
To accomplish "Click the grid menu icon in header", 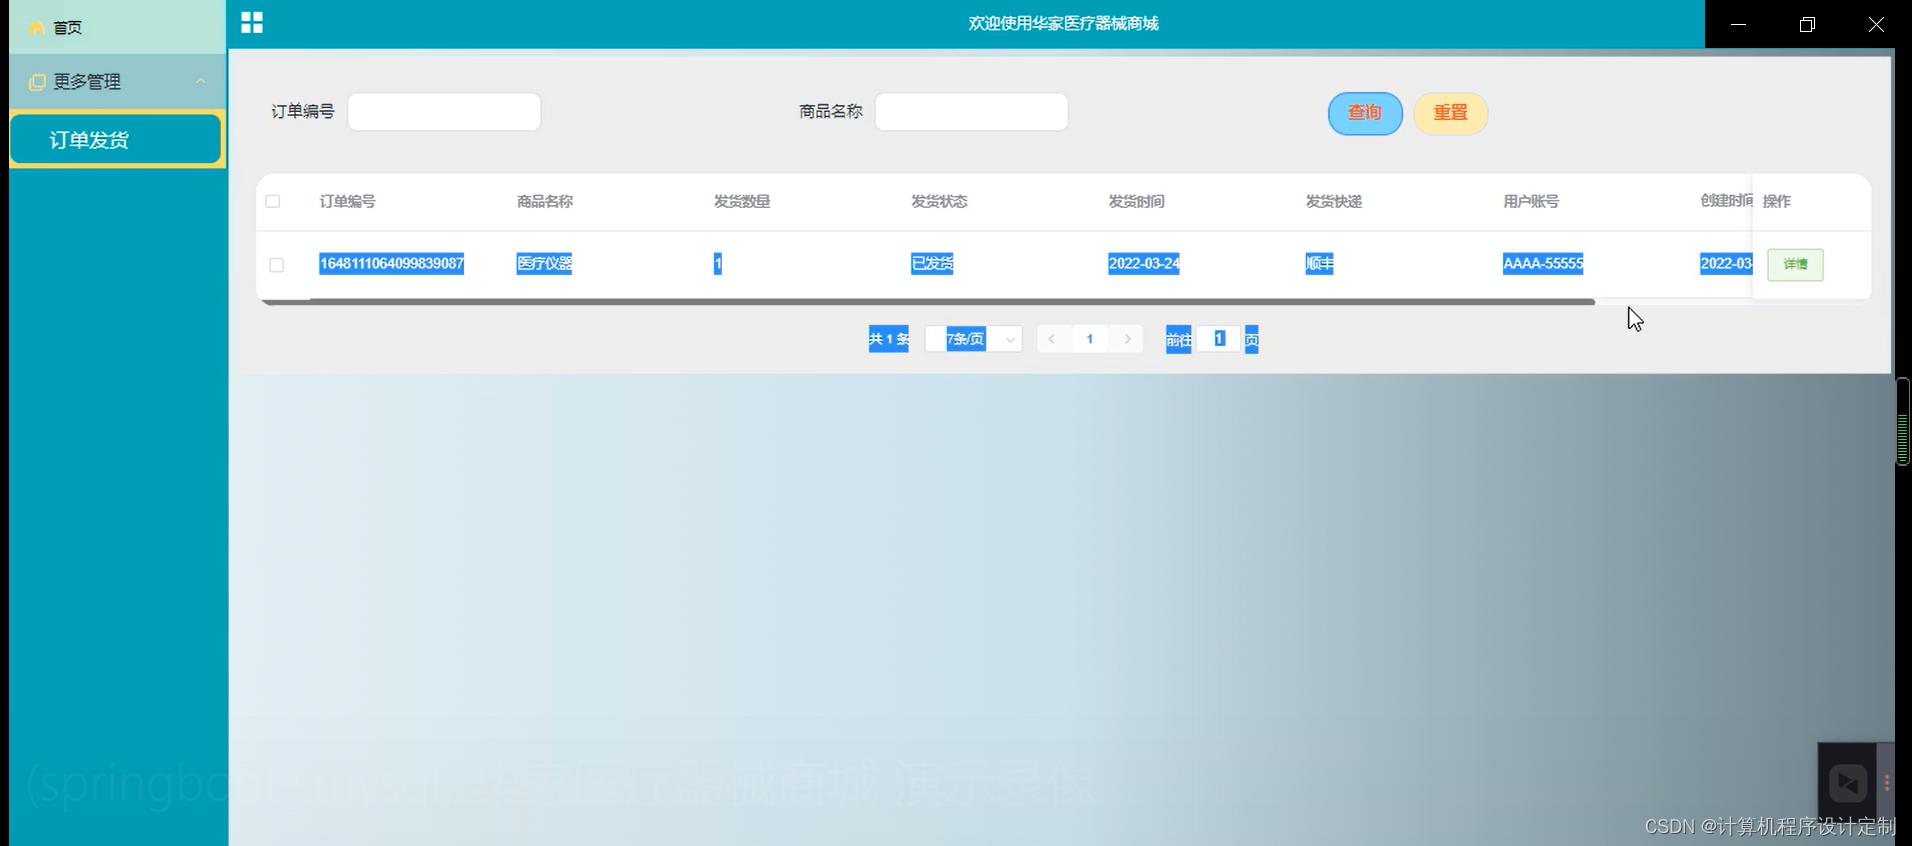I will pos(252,23).
